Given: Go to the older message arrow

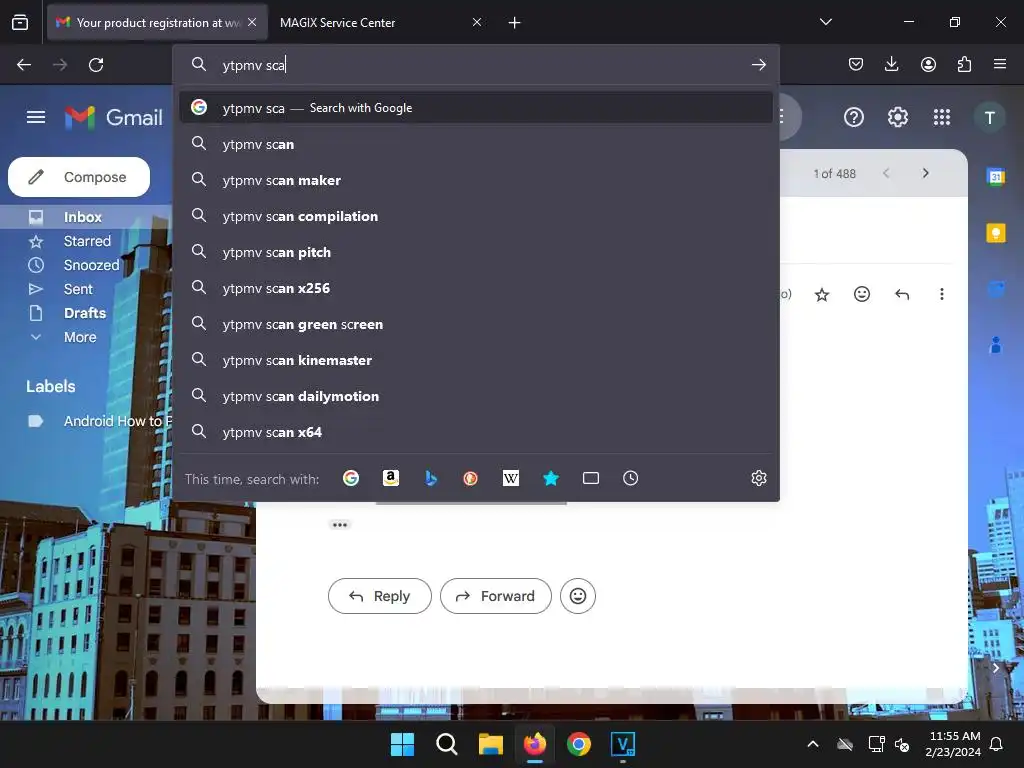Looking at the screenshot, I should pos(925,174).
